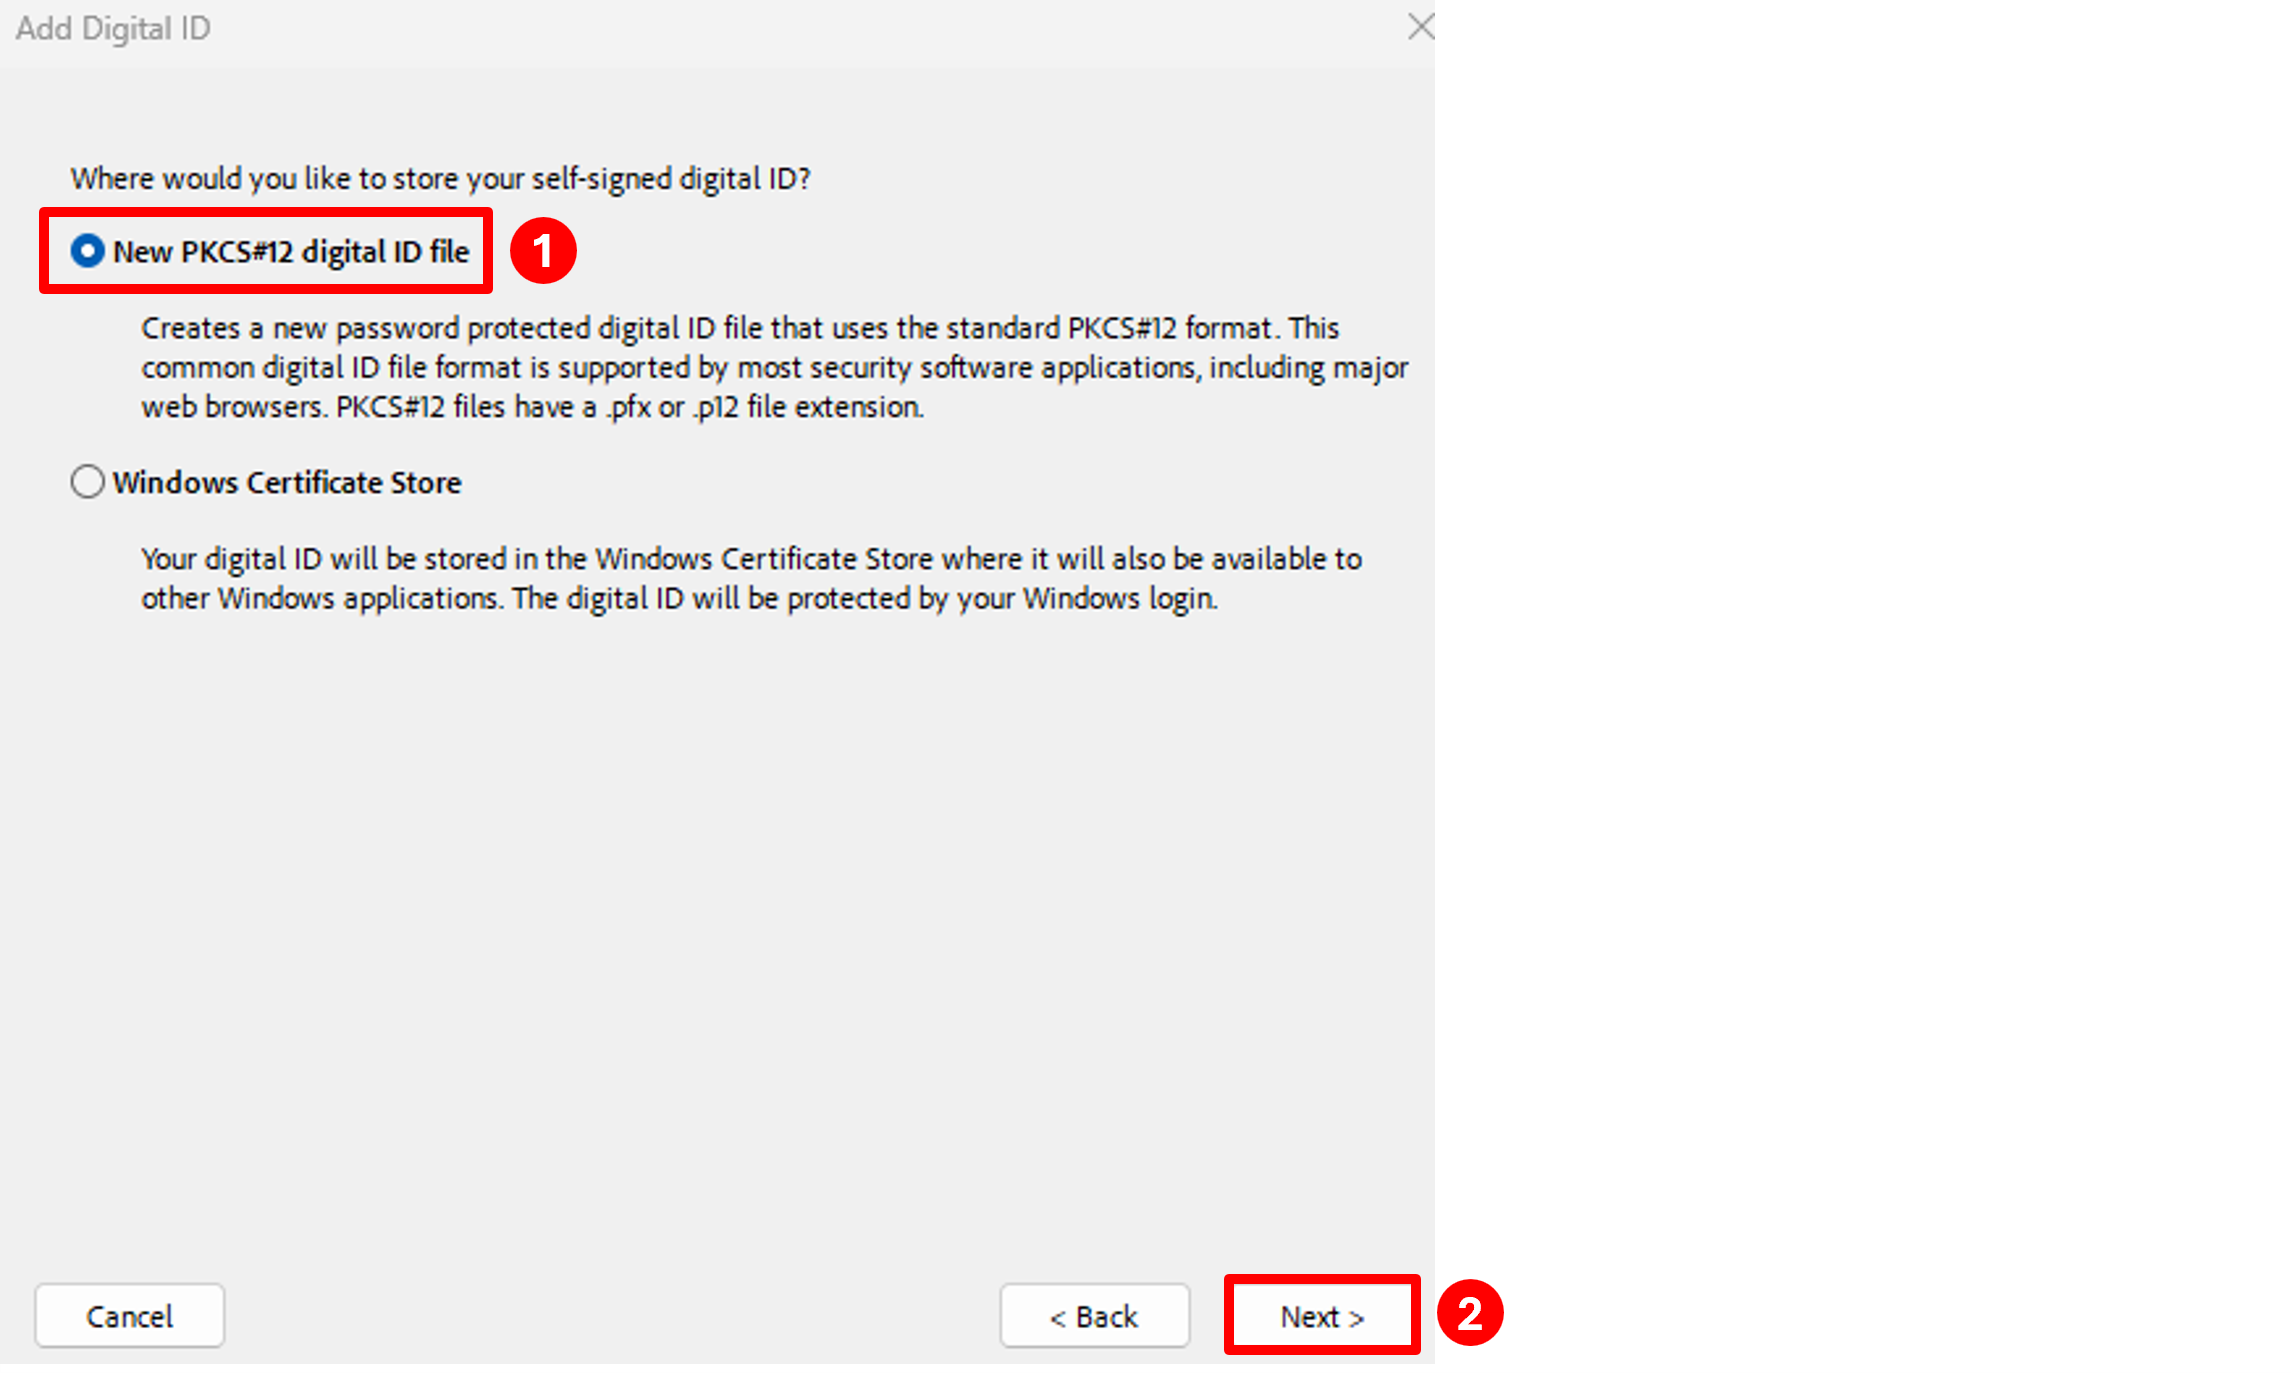Click the 'Add Digital ID' title text

pos(113,29)
